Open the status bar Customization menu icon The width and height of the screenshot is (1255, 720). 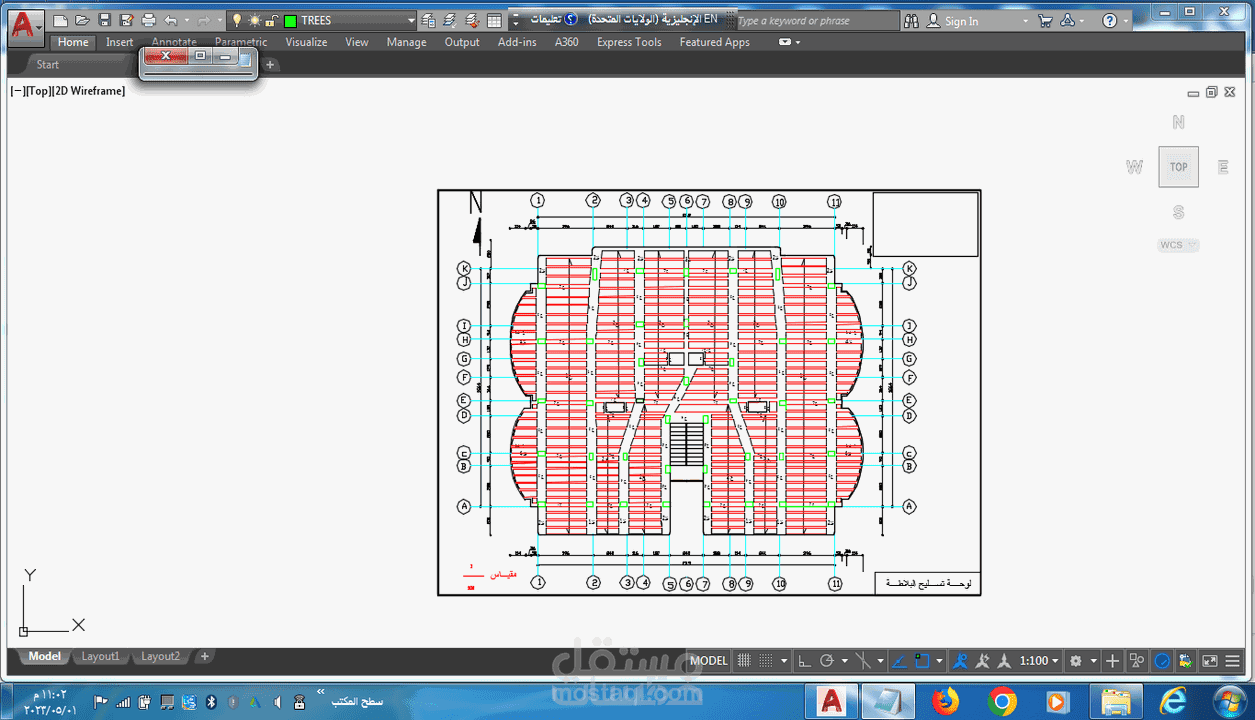[1233, 661]
